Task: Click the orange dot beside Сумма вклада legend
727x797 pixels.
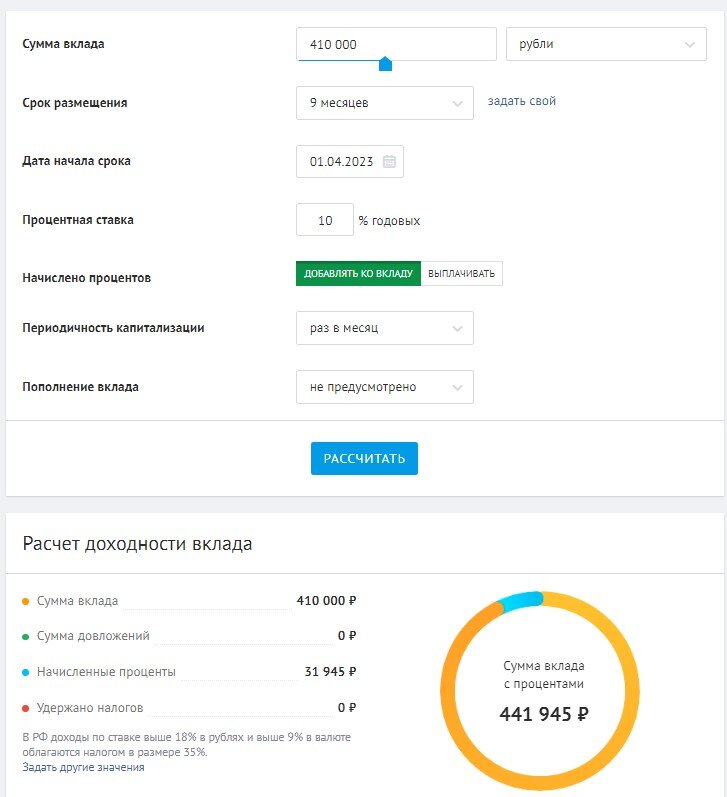Action: tap(25, 601)
